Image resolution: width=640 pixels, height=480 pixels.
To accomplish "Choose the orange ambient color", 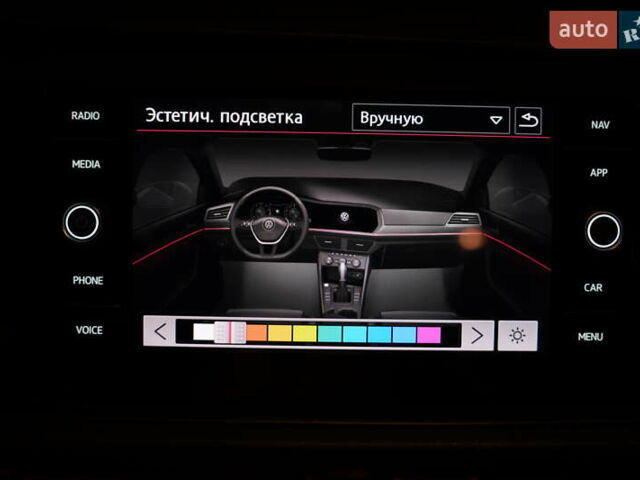I will coord(256,333).
